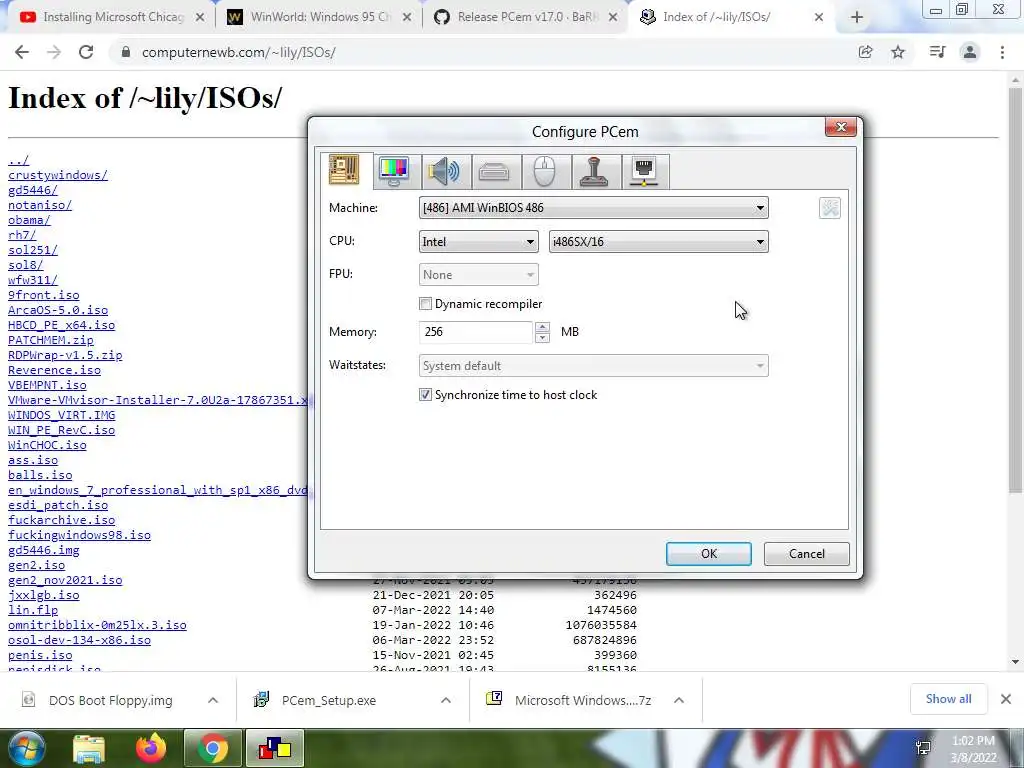
Task: Expand options for PCem_Setup.exe download
Action: pos(446,700)
